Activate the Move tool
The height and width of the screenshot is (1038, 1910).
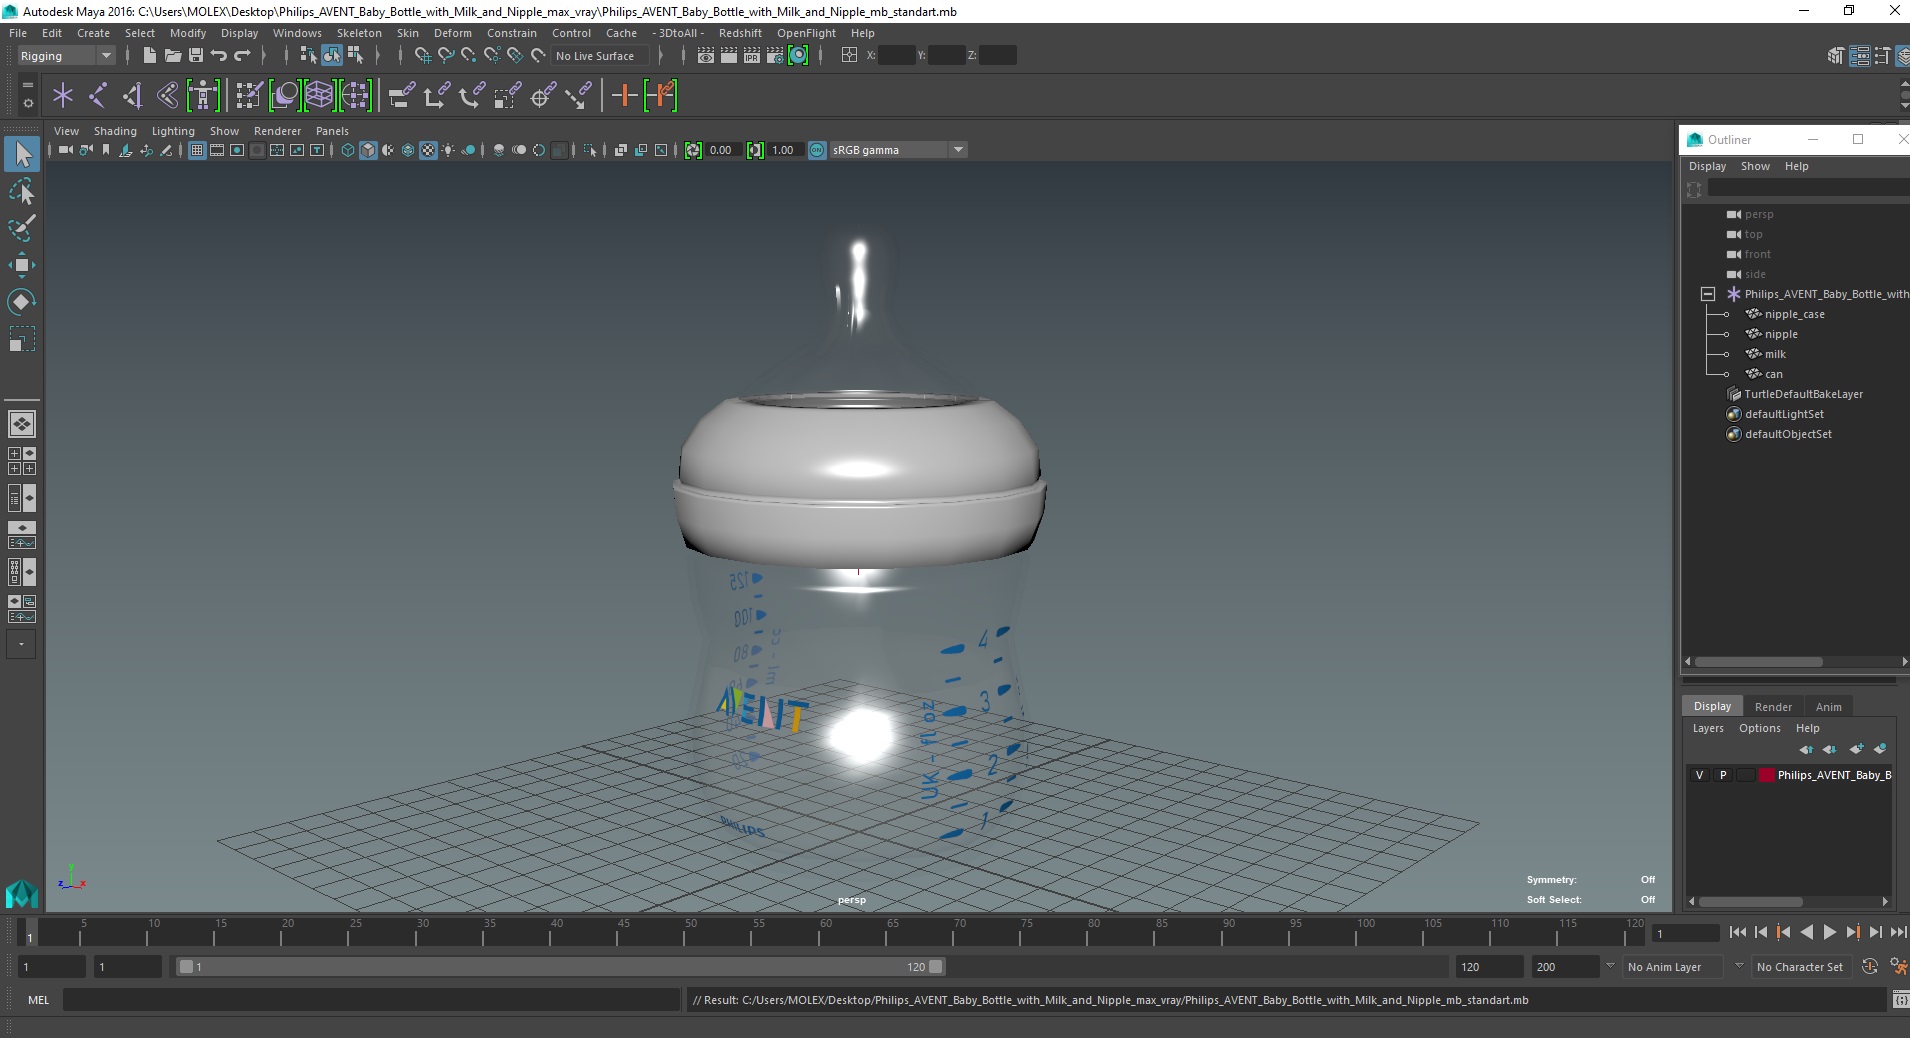coord(22,265)
